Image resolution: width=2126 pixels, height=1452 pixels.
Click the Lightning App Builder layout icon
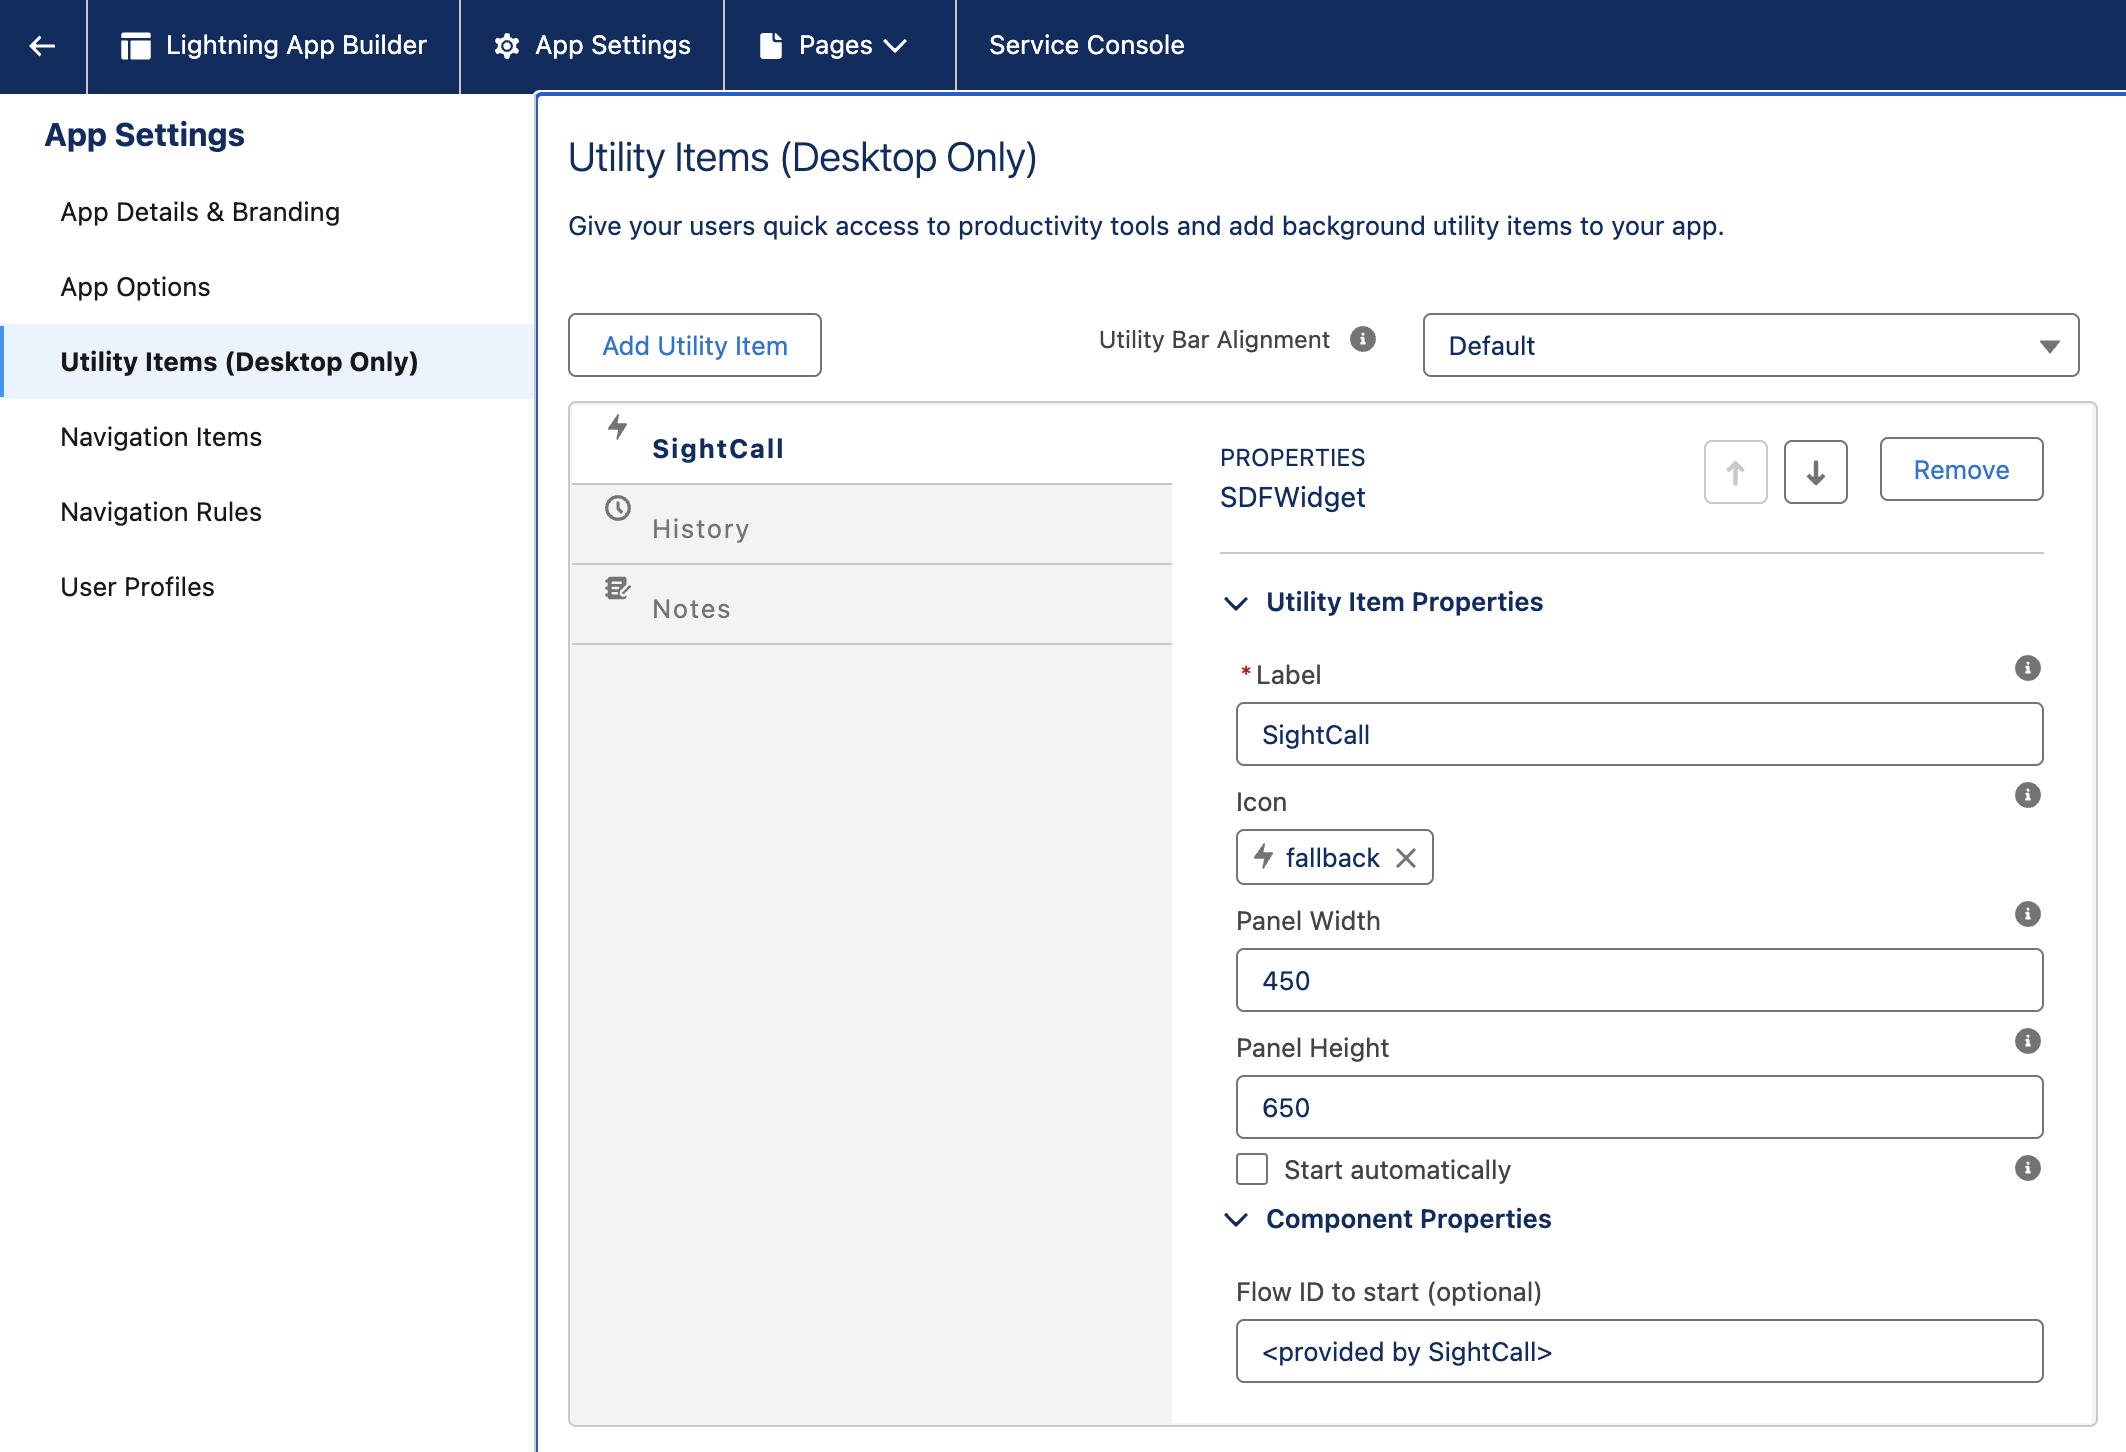click(135, 46)
